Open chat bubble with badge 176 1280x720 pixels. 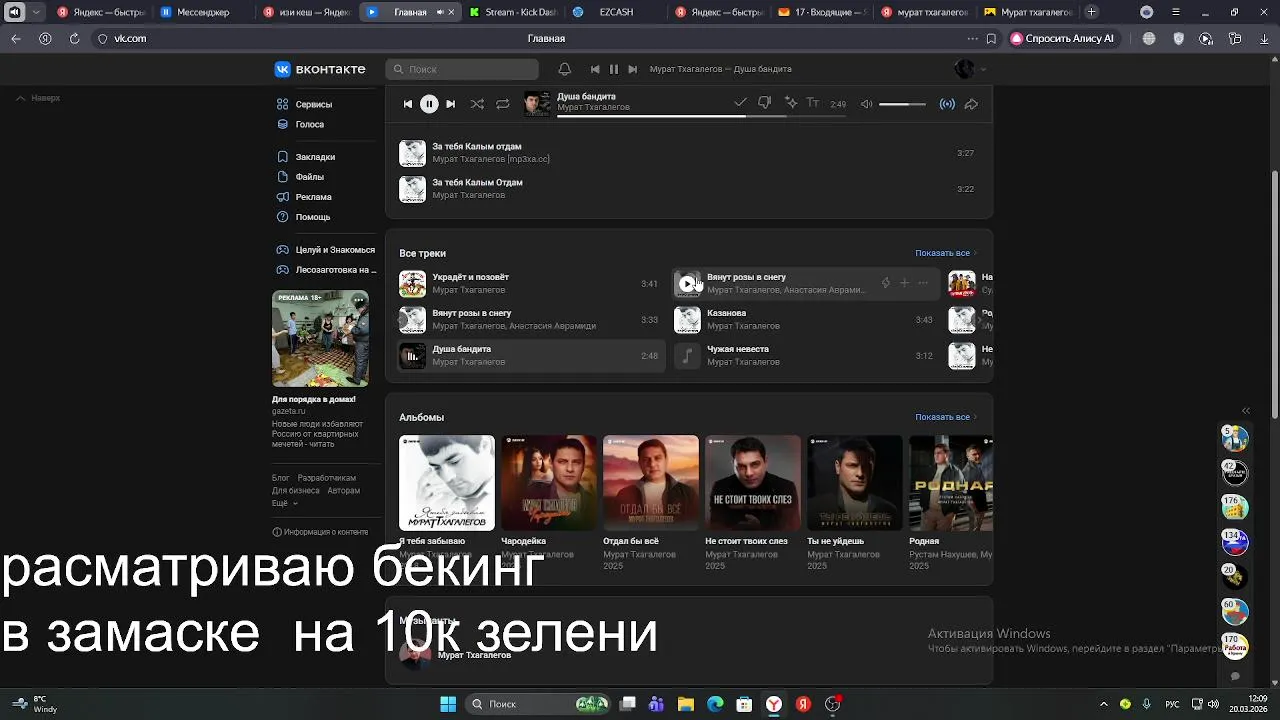pos(1235,507)
